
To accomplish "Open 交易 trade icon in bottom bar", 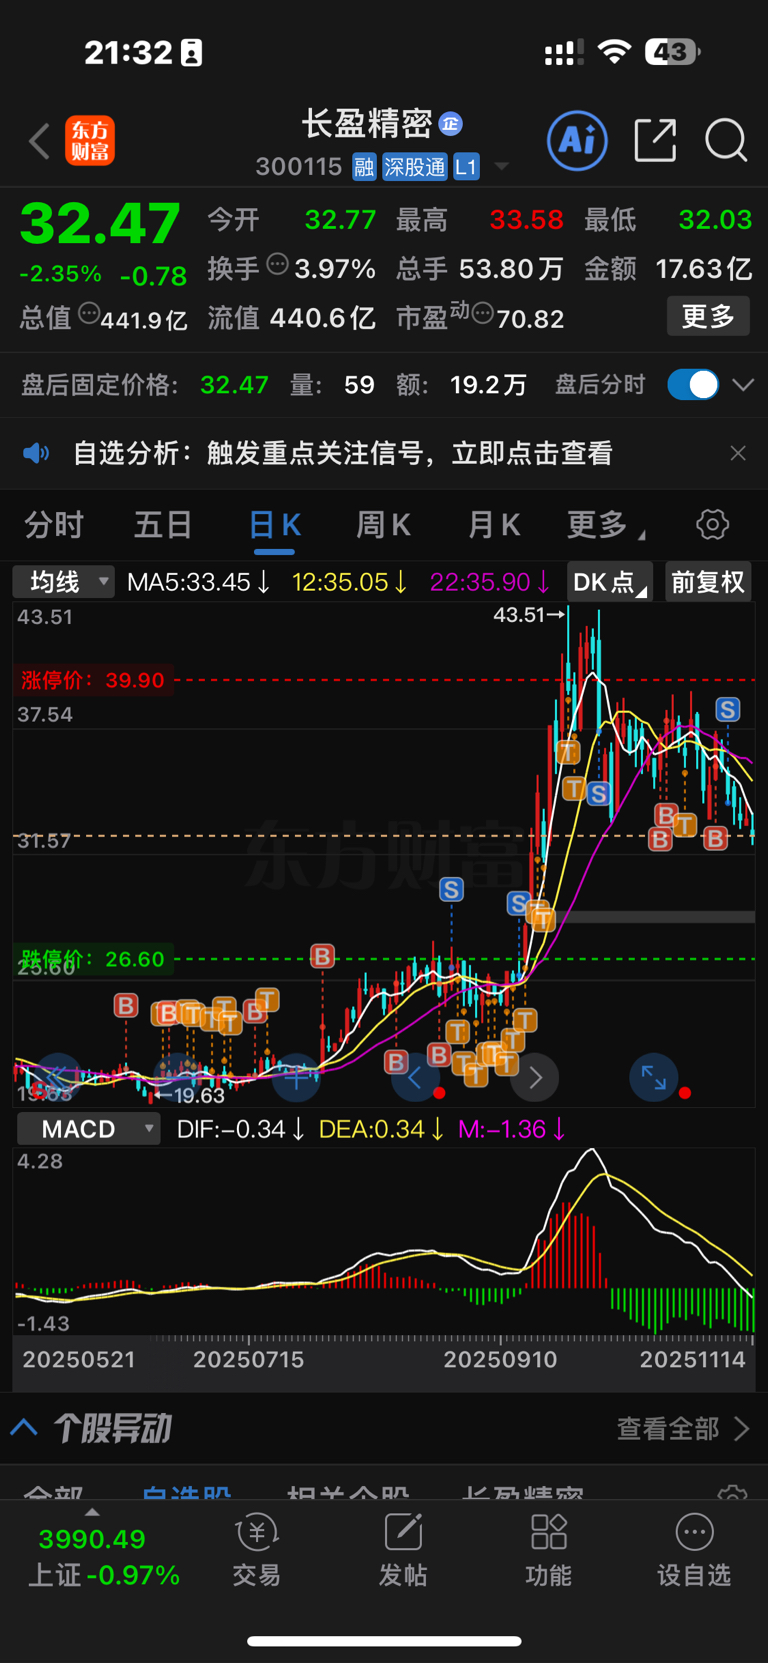I will click(x=256, y=1550).
